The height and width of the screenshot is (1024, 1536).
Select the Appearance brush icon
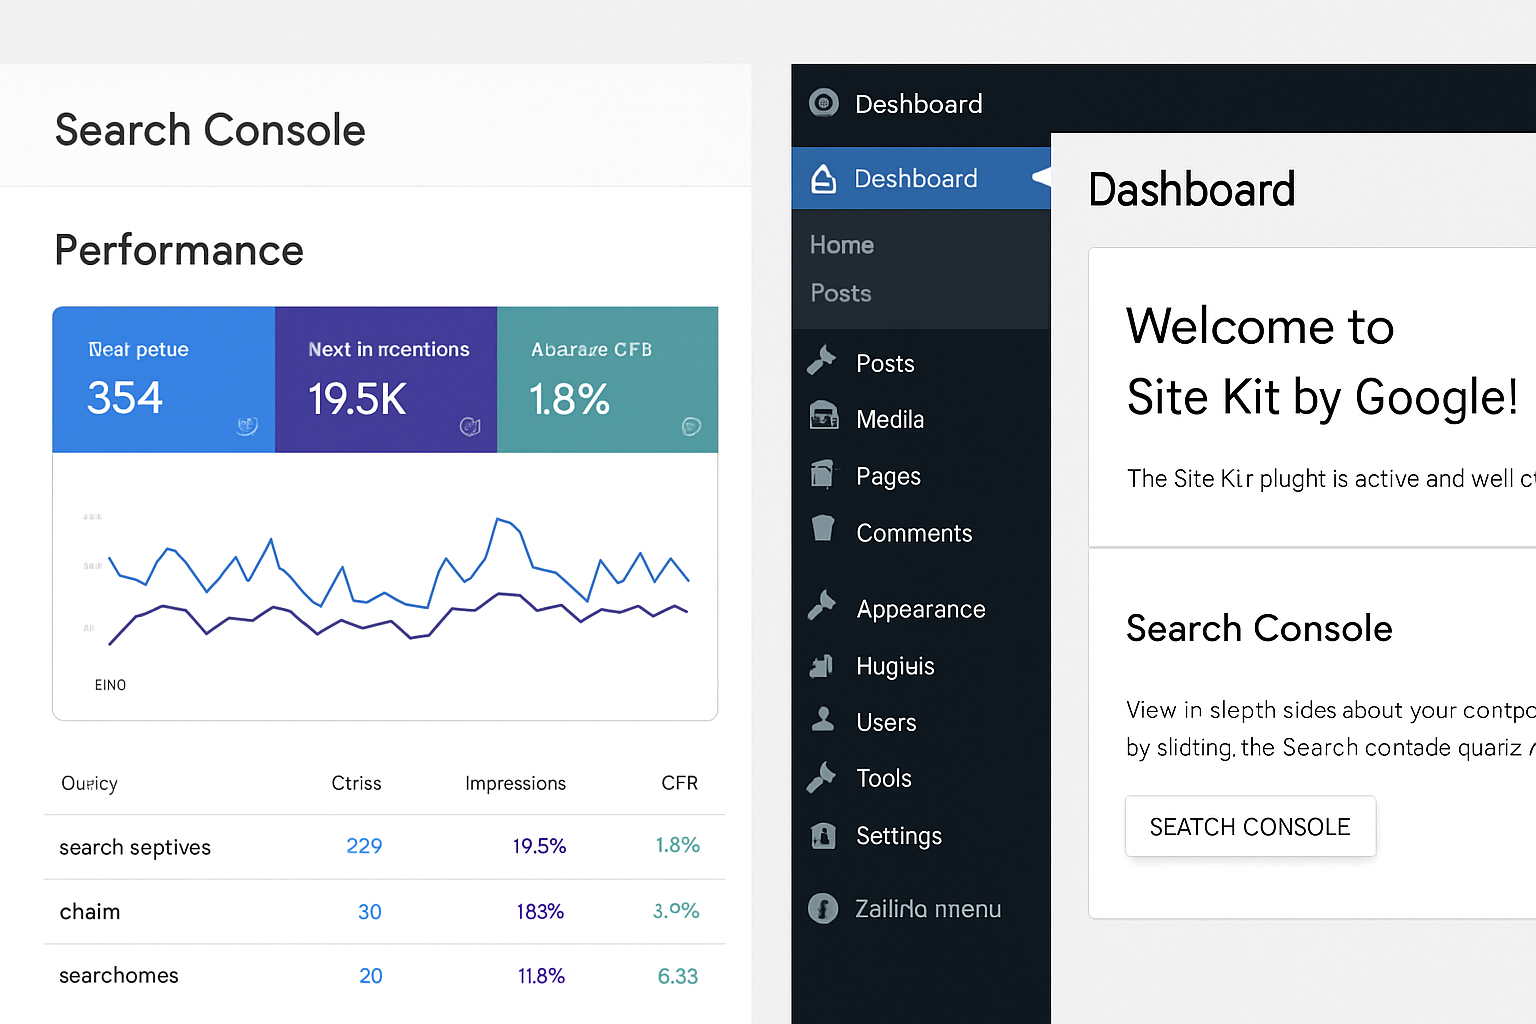click(x=822, y=607)
